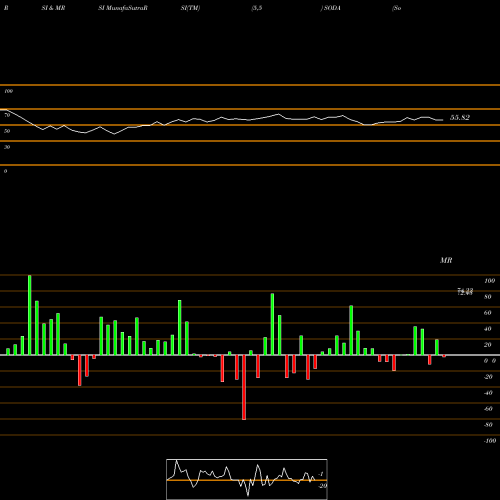Viewport: 500px width, 500px height.
Task: Click the '-29' value in mini chart
Action: click(x=322, y=486)
